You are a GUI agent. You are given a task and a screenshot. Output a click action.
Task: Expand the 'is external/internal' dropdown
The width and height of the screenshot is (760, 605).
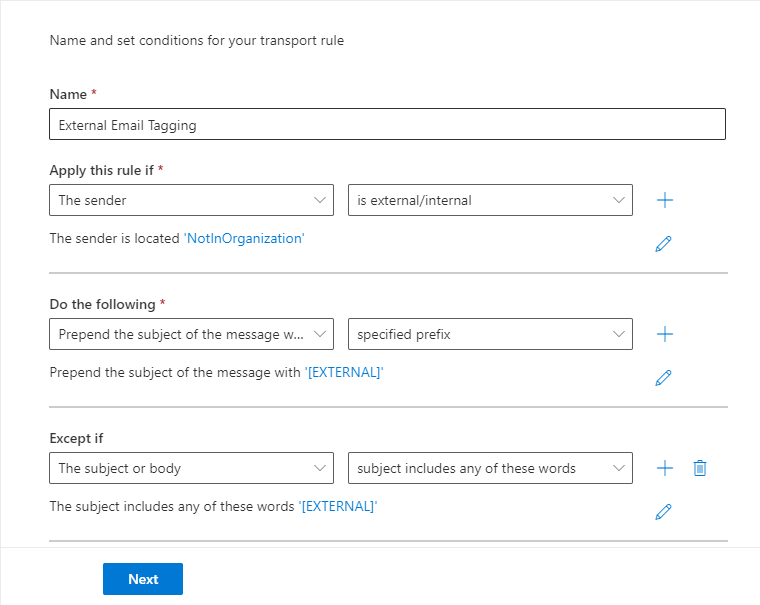[x=490, y=200]
